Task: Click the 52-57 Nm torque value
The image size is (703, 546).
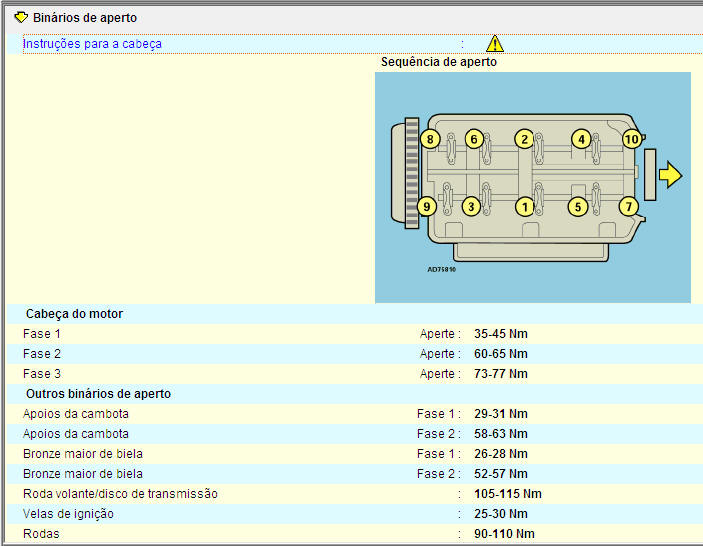Action: click(x=501, y=474)
